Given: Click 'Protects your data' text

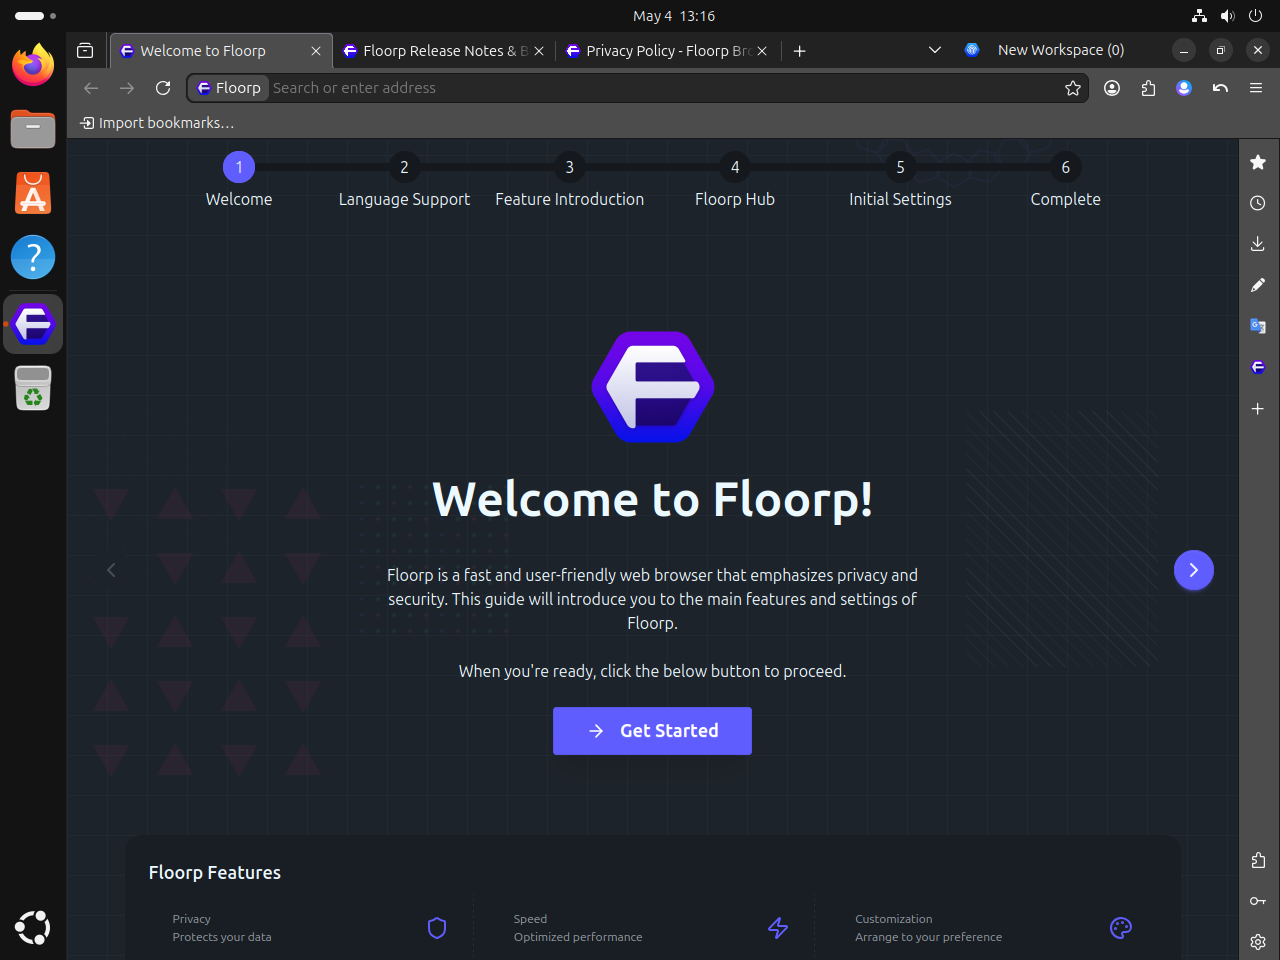Looking at the screenshot, I should [222, 937].
